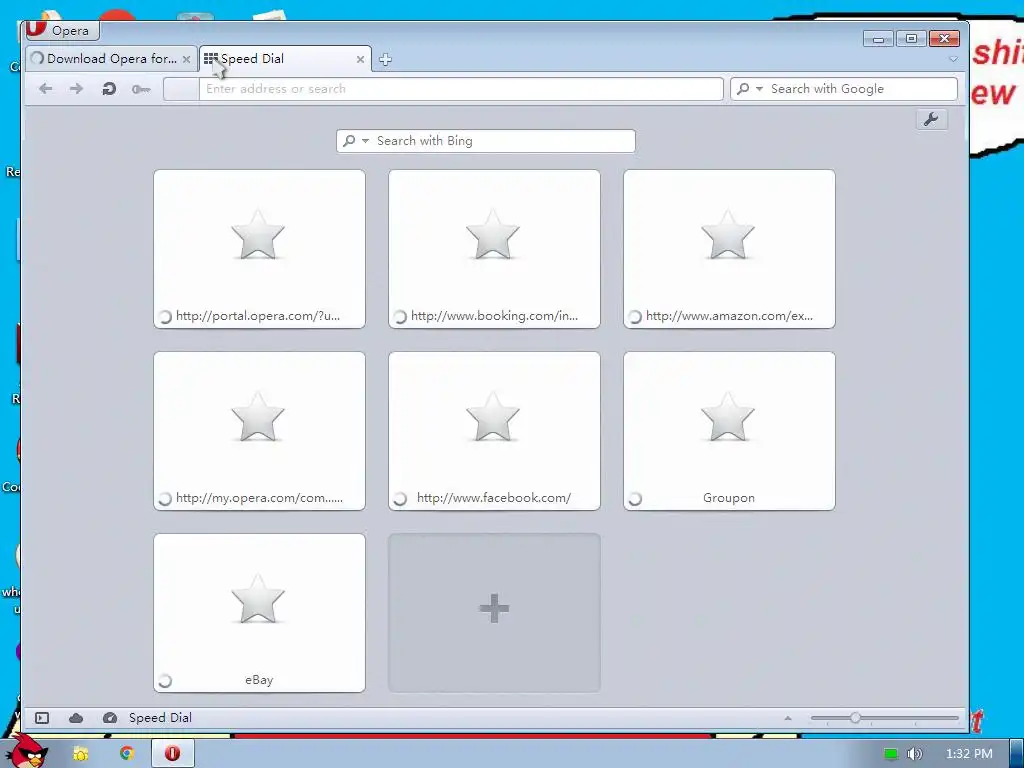This screenshot has height=768, width=1024.
Task: Reload the page
Action: coord(109,89)
